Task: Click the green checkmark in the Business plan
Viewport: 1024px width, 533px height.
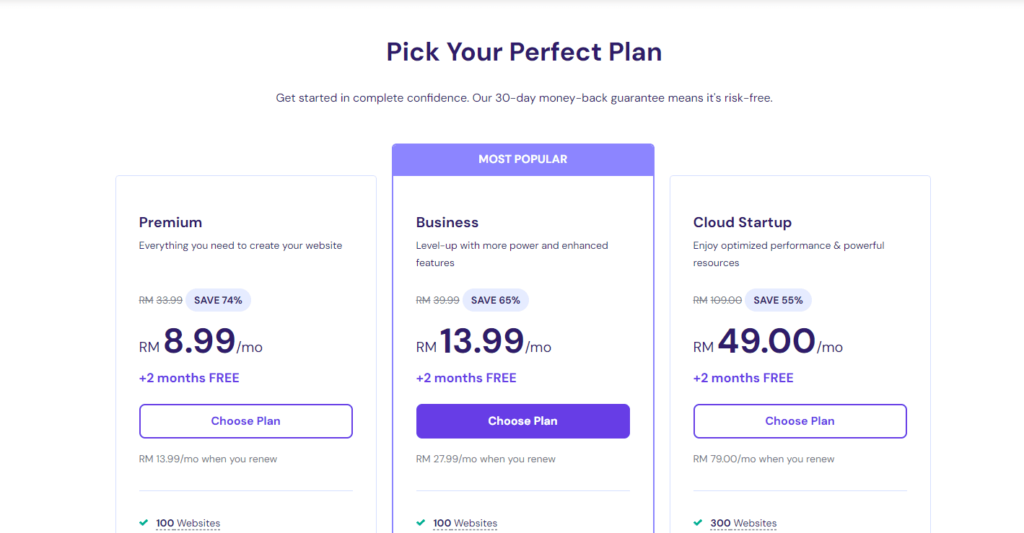Action: click(421, 523)
